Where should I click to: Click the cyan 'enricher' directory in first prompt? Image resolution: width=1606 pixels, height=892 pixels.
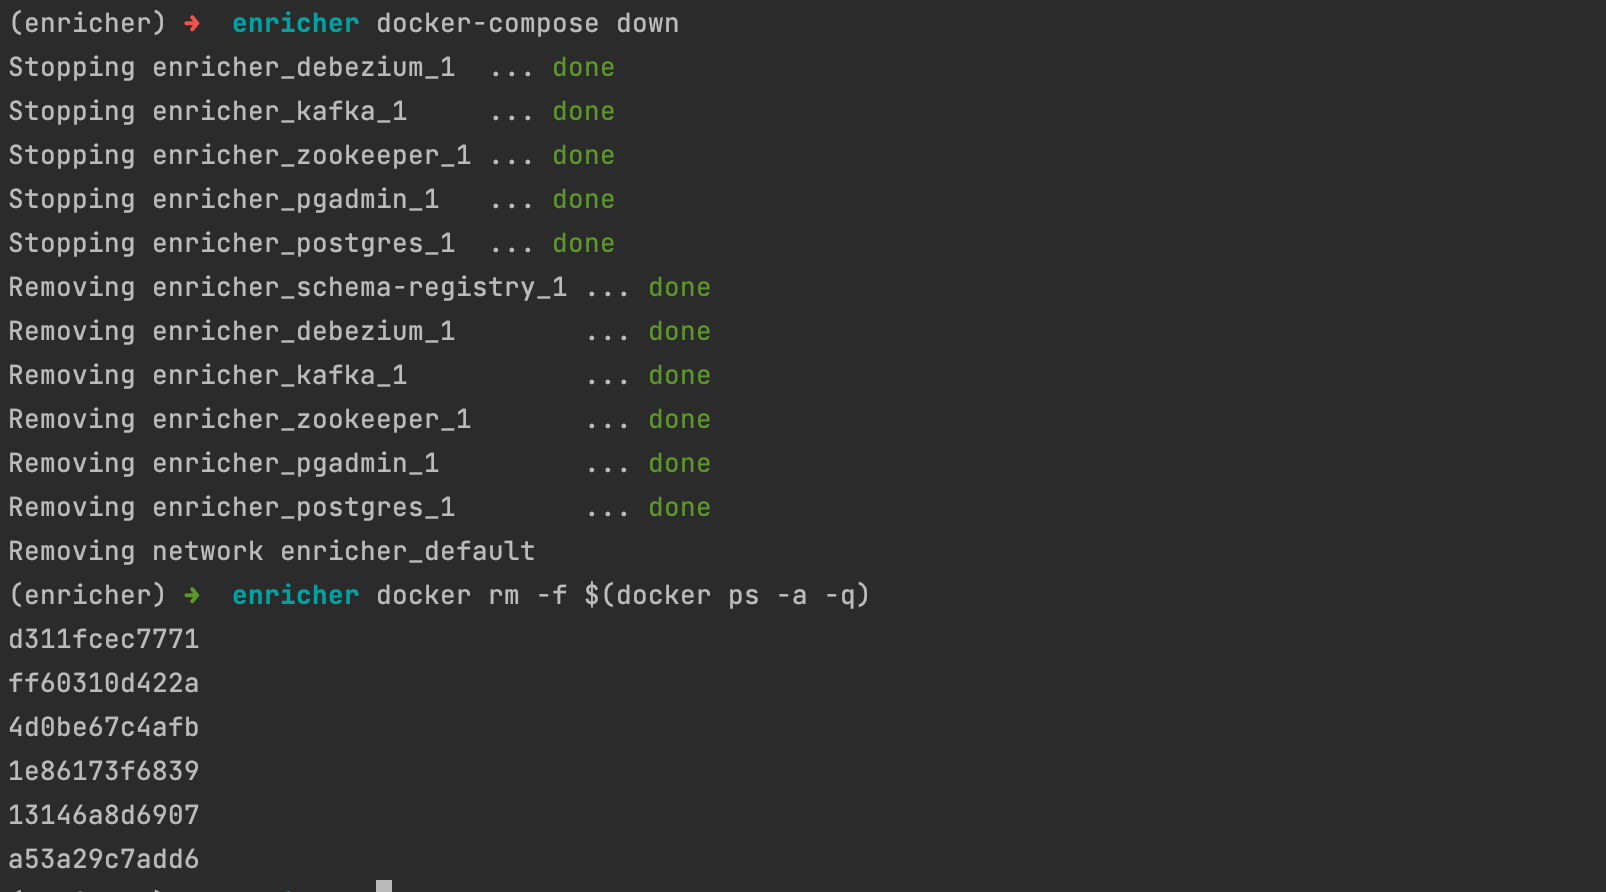(x=296, y=23)
